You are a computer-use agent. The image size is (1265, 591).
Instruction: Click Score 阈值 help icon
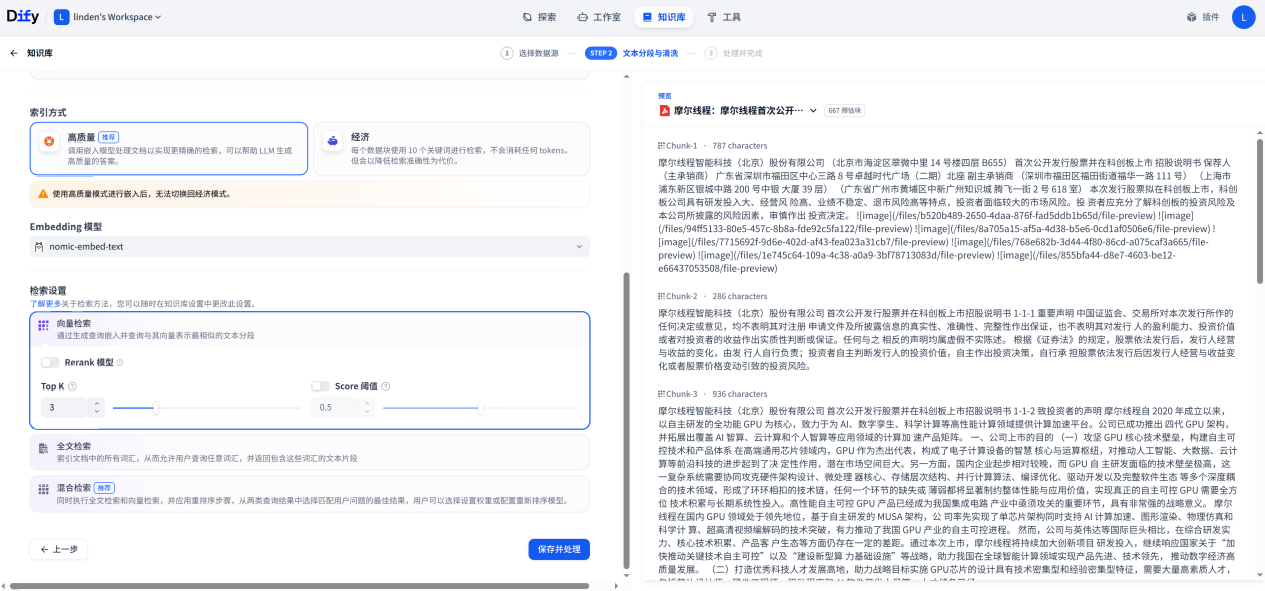386,386
